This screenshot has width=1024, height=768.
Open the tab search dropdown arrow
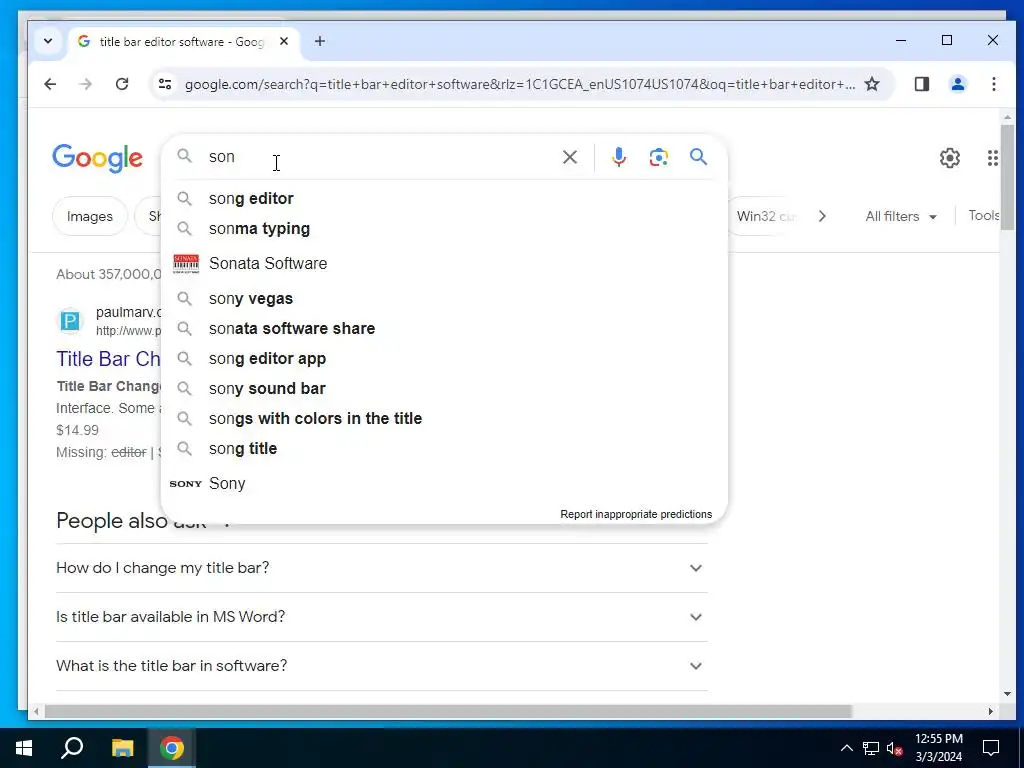(x=48, y=41)
